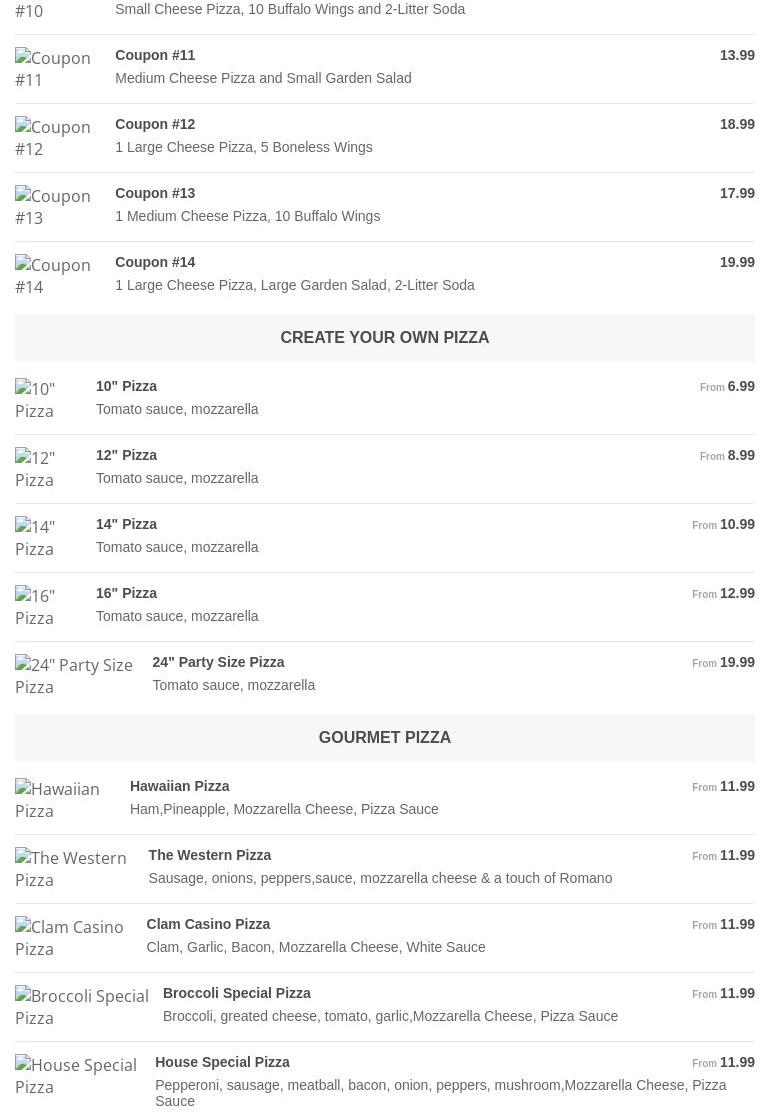
Task: Open the Hawaiian Pizza thumbnail
Action: click(58, 800)
